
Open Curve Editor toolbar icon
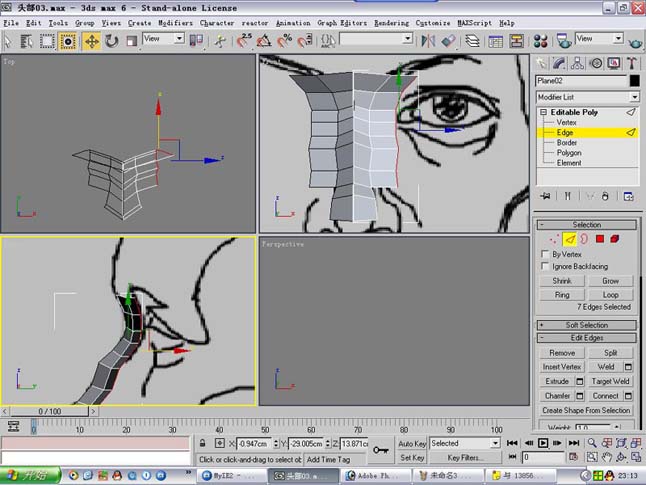coord(495,41)
